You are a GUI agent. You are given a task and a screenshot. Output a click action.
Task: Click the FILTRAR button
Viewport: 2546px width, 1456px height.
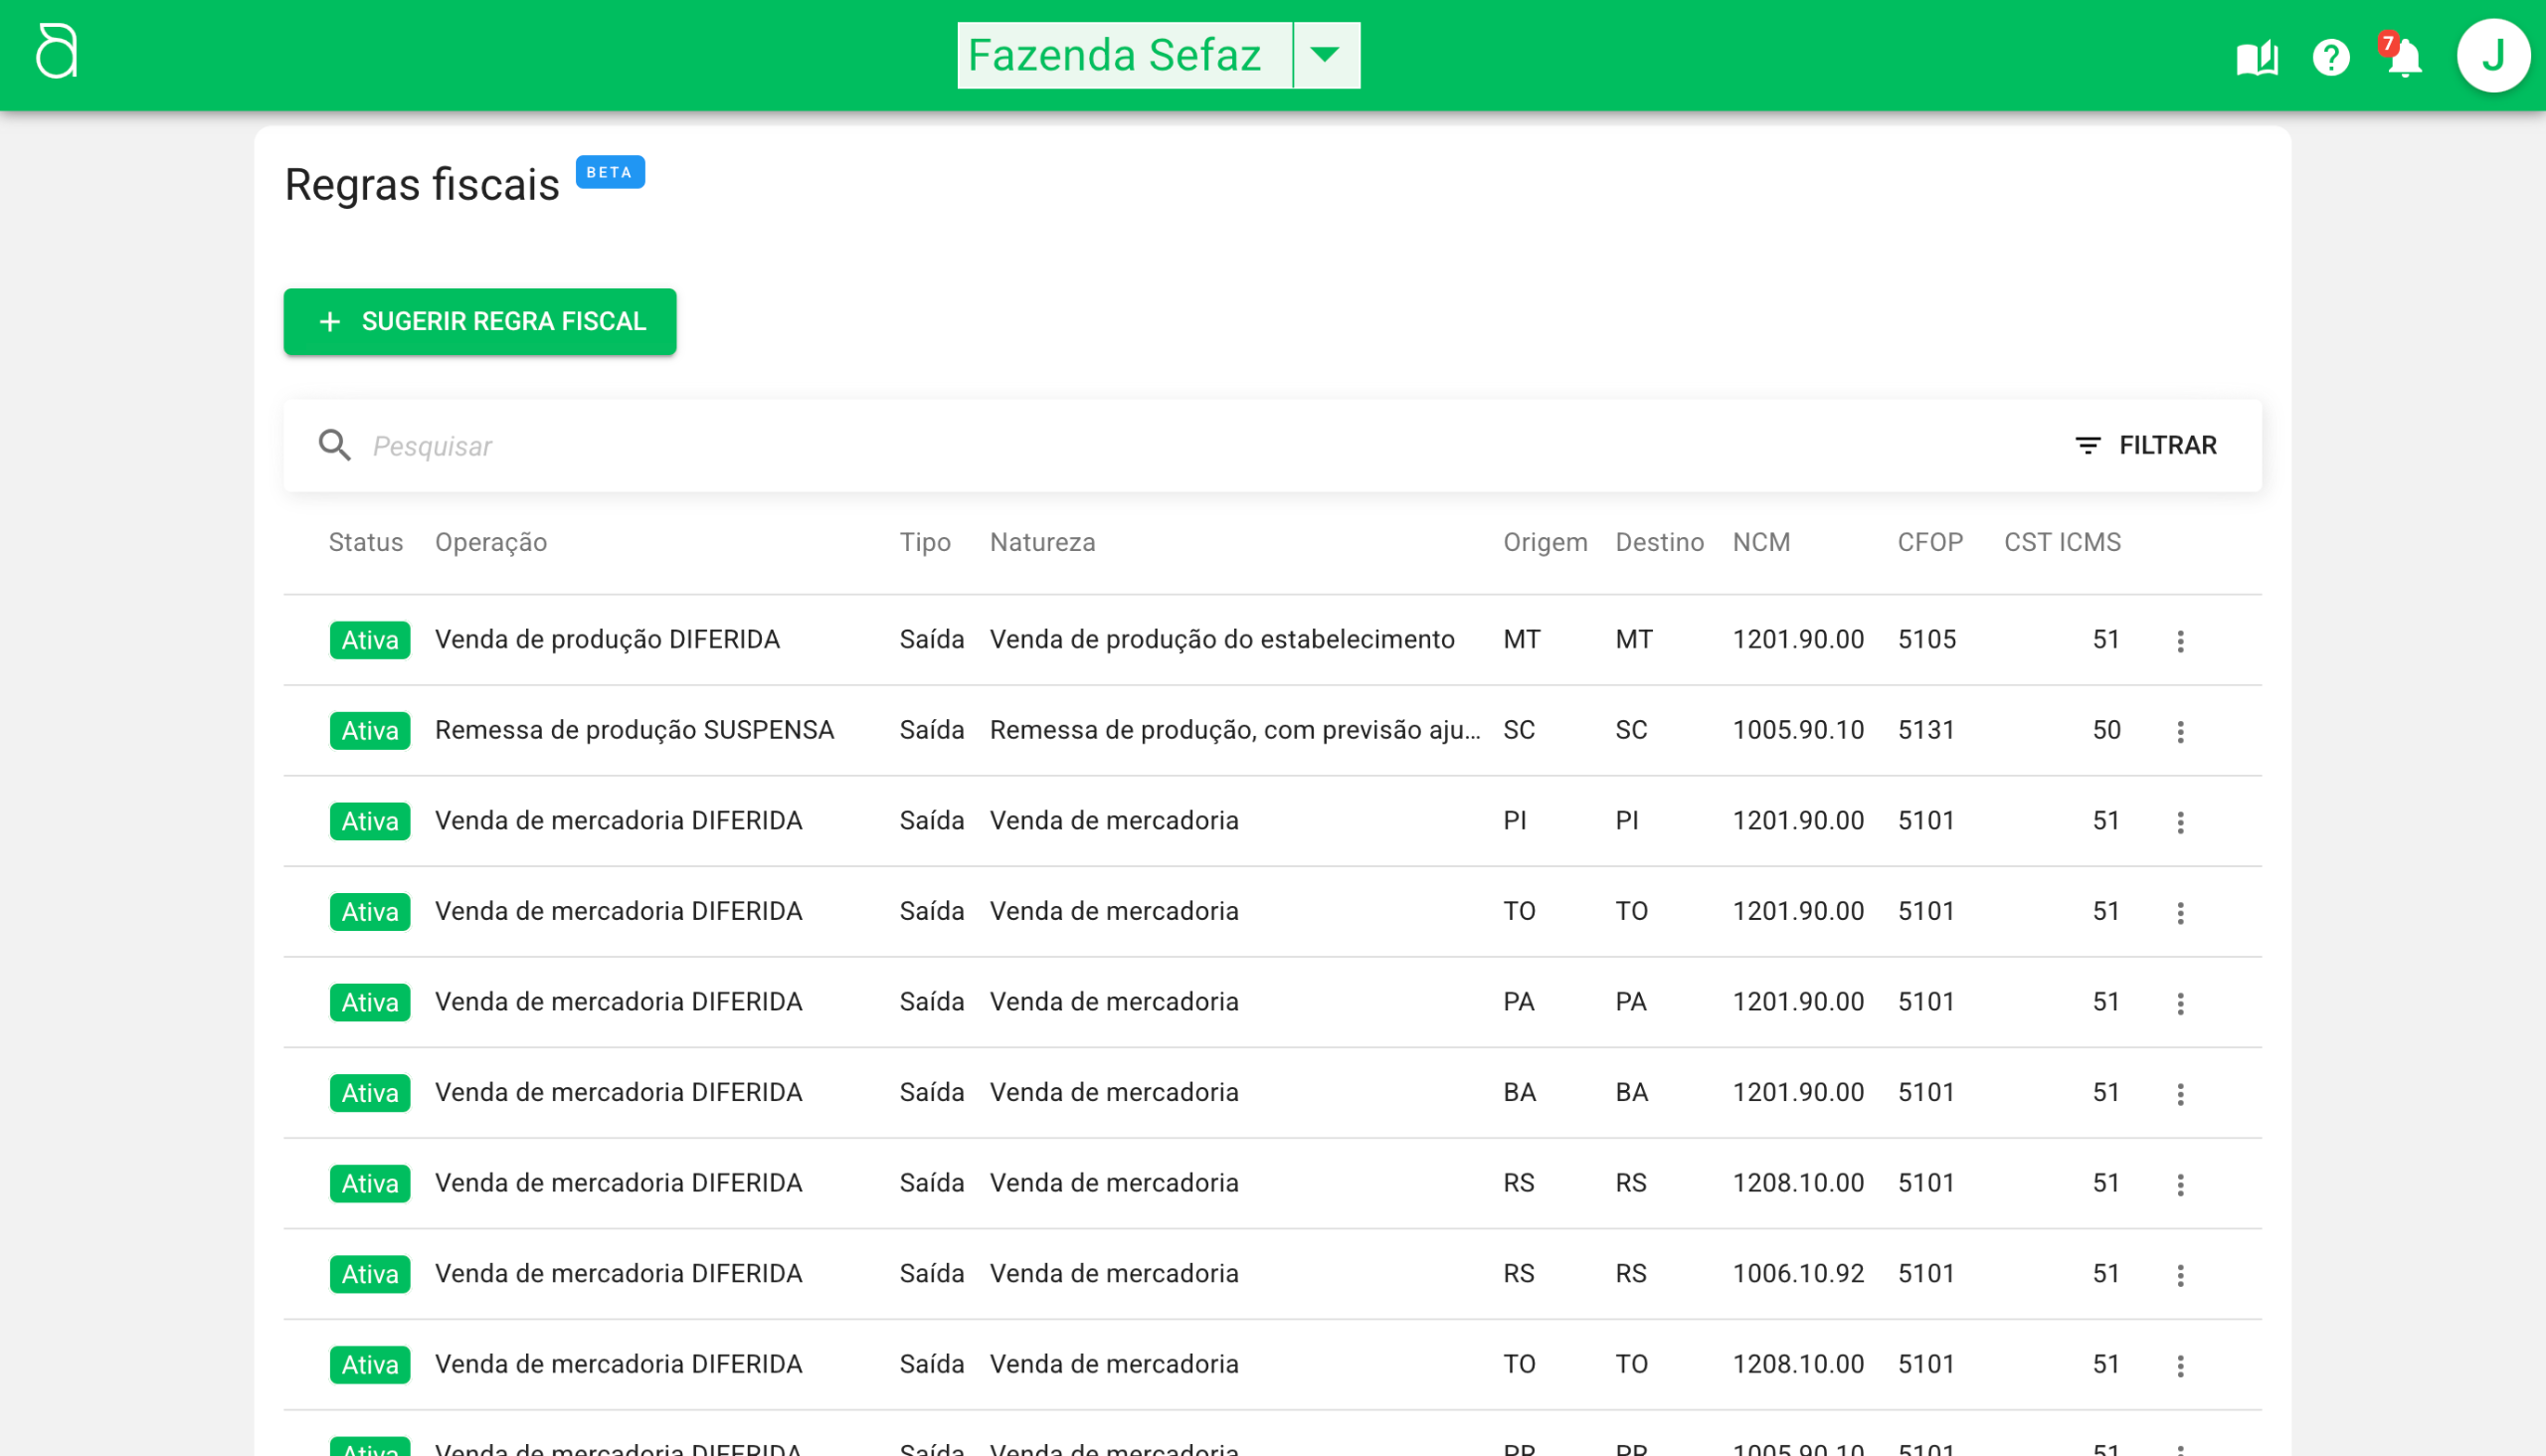coord(2146,445)
